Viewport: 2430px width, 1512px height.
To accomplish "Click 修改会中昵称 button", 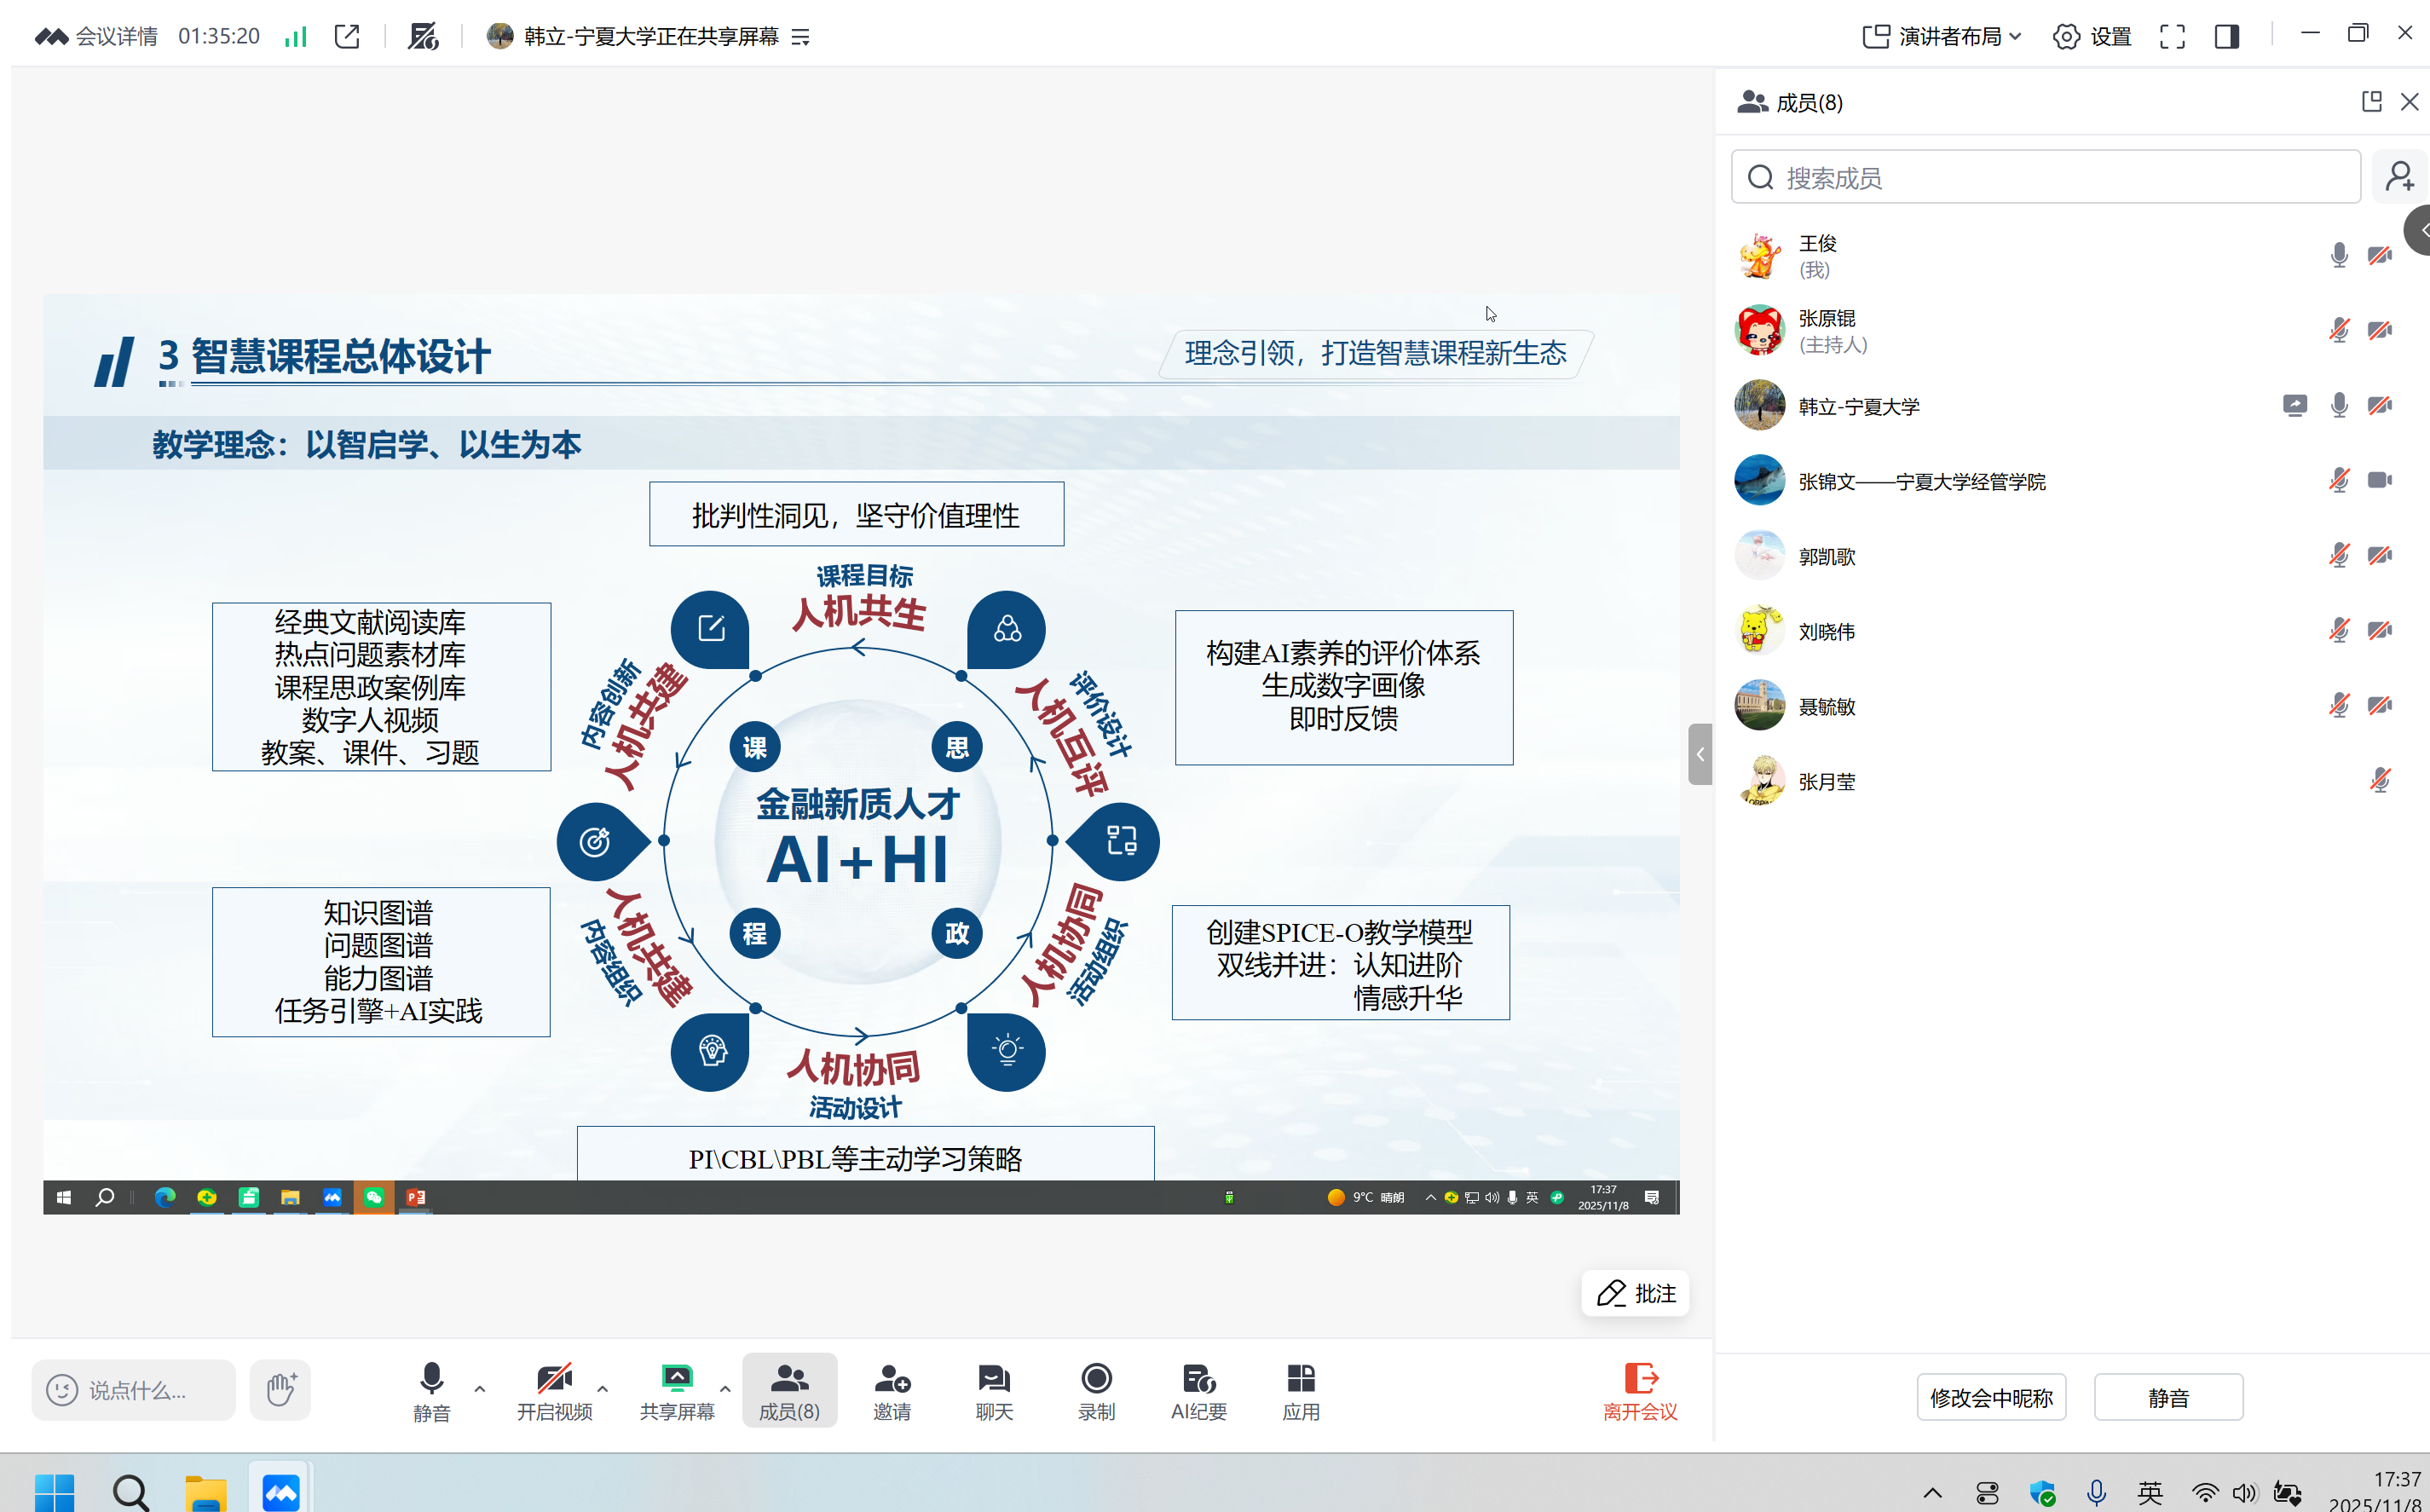I will [1990, 1397].
